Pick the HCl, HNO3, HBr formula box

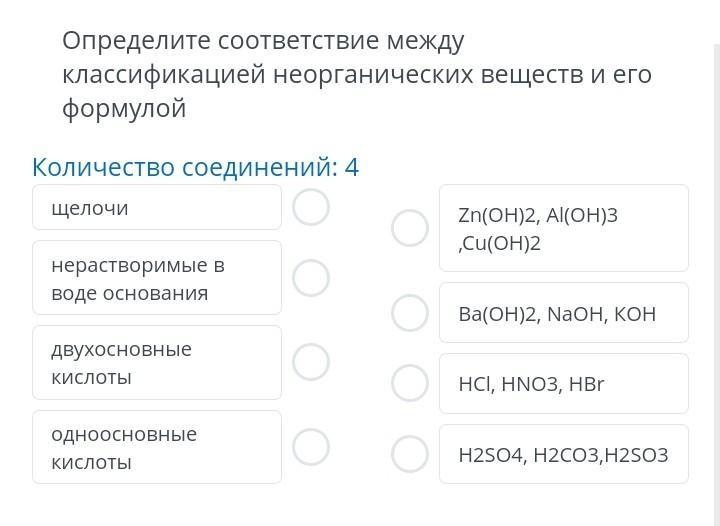(x=563, y=383)
